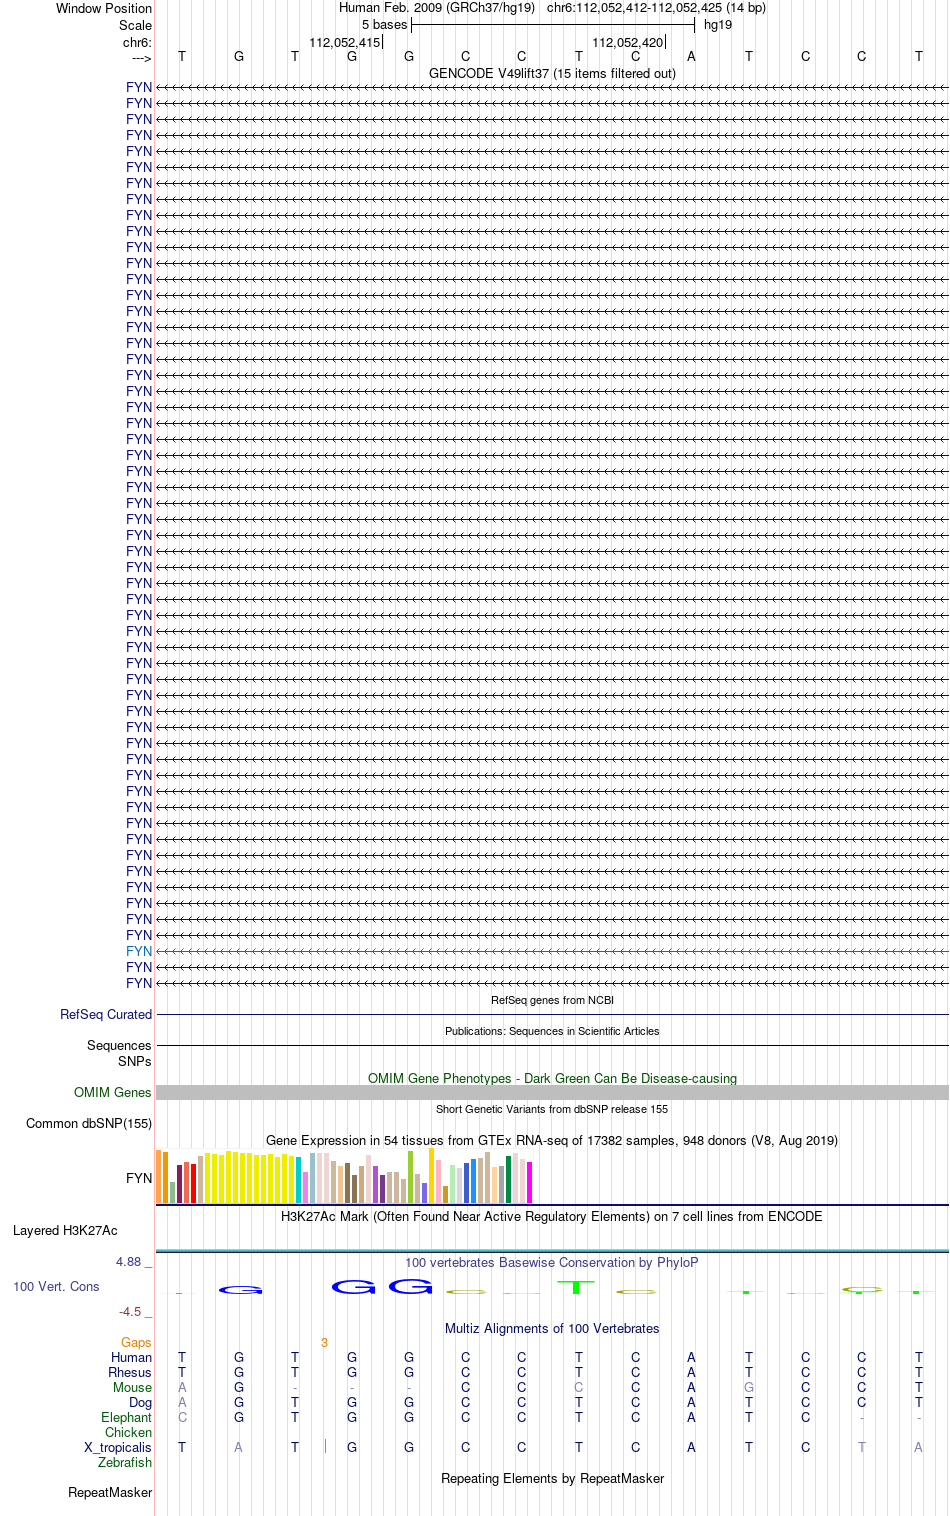Click the RepeatMasker track label

point(110,1492)
